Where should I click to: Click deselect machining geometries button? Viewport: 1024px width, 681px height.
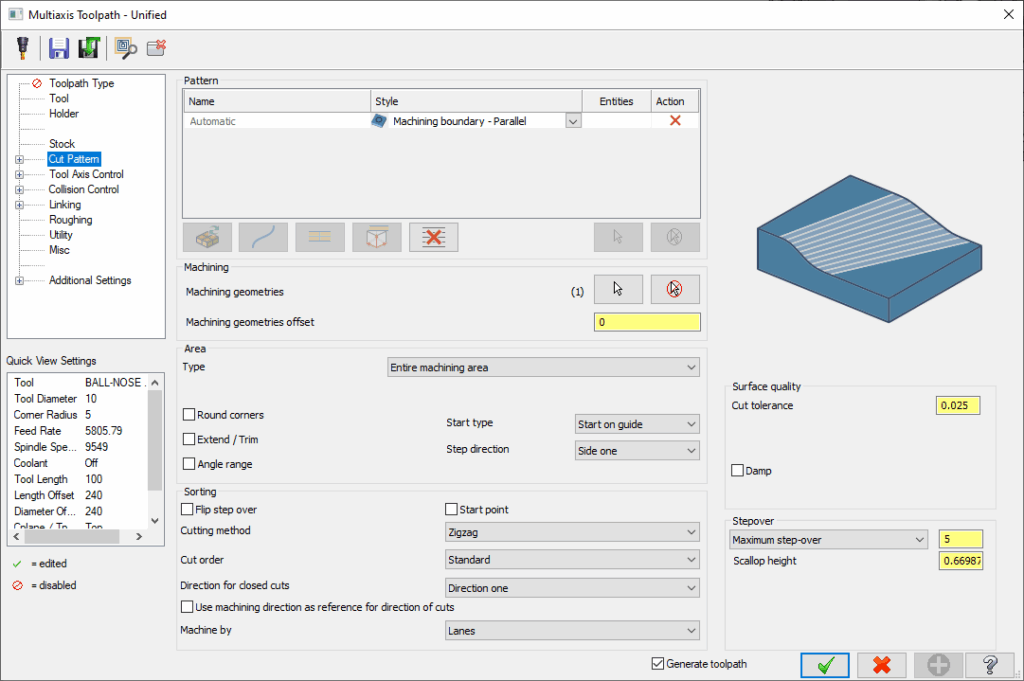[675, 289]
